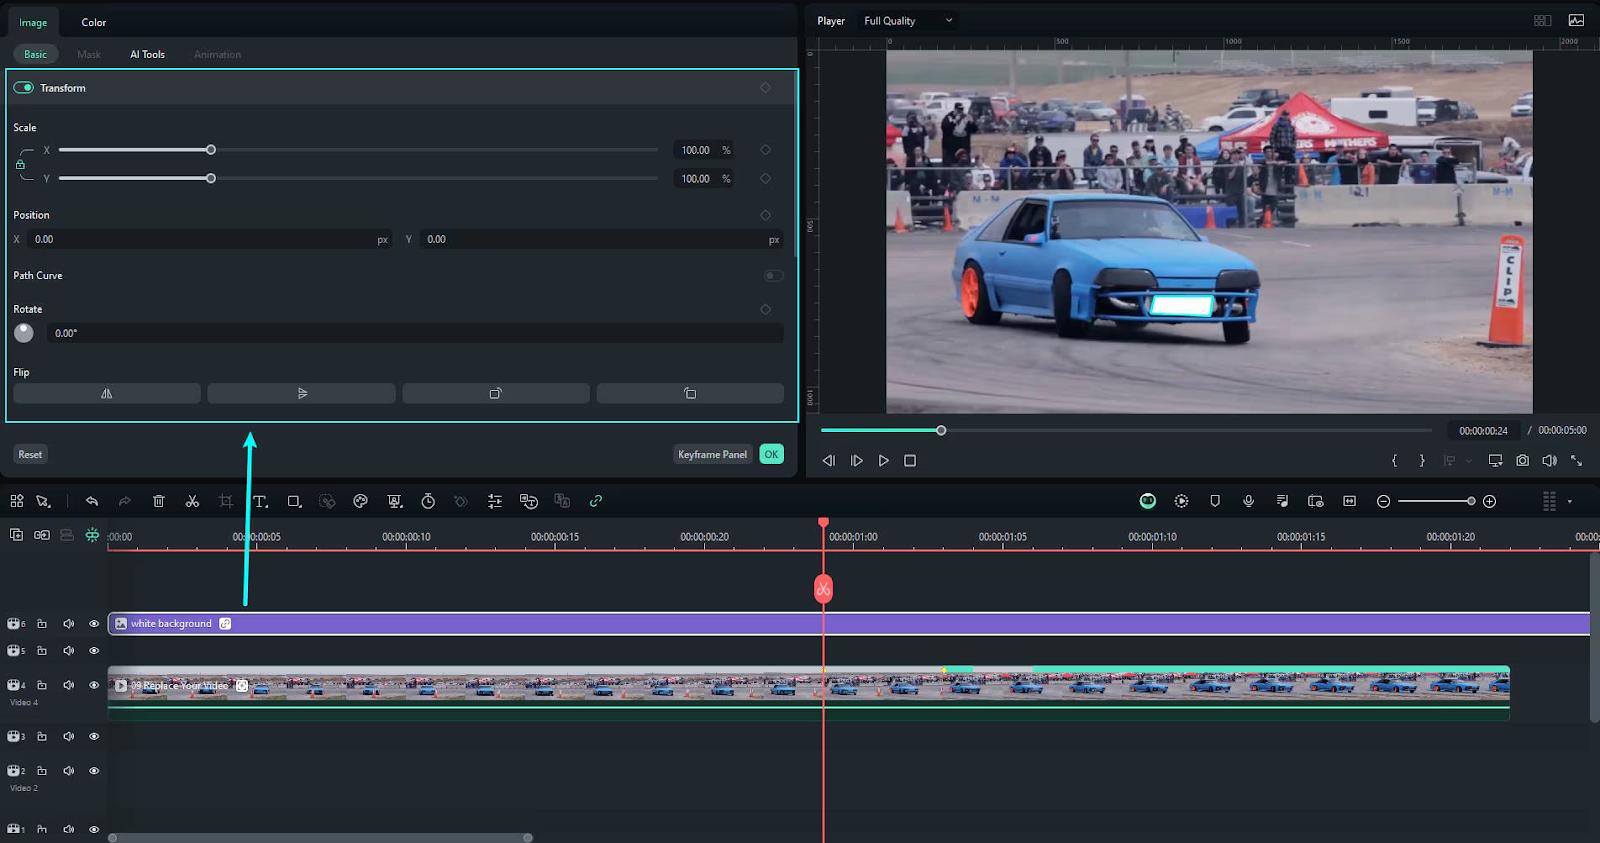The width and height of the screenshot is (1600, 843).
Task: Switch to the Color tab
Action: pyautogui.click(x=94, y=22)
